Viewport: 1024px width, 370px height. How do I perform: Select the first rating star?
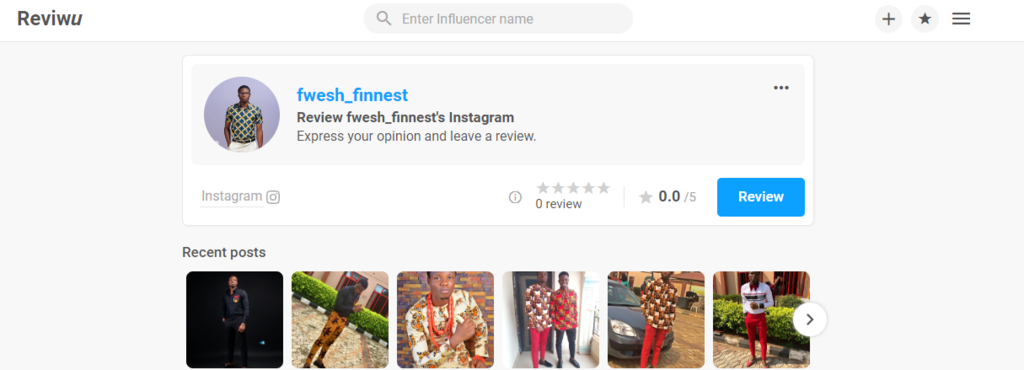(x=543, y=188)
